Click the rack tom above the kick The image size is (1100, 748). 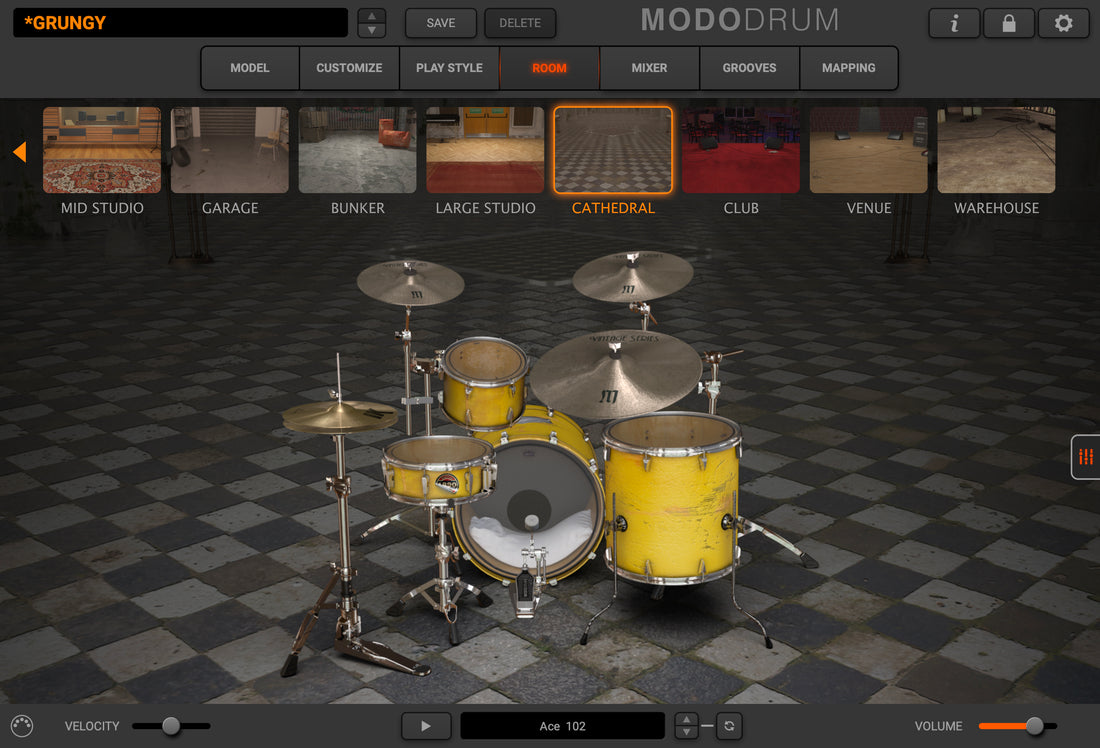pos(484,382)
